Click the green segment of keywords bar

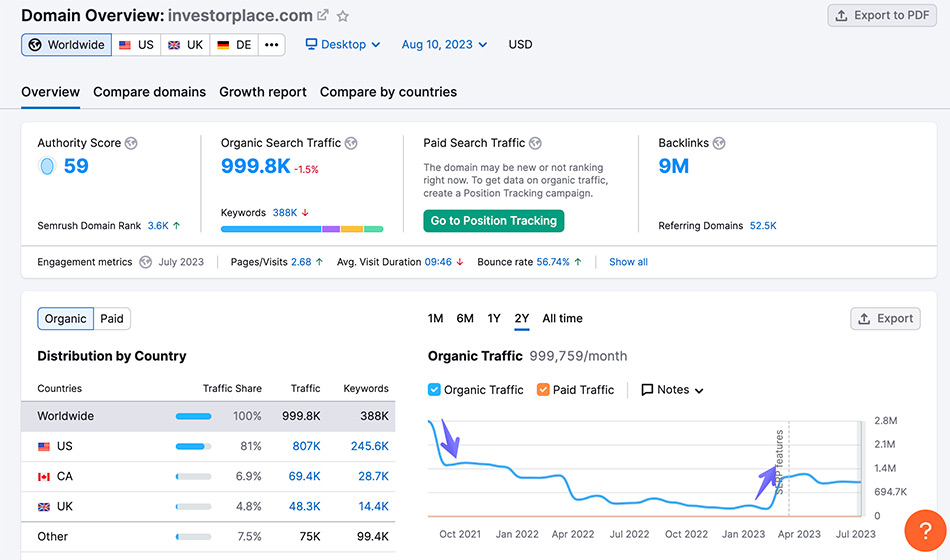(x=373, y=229)
